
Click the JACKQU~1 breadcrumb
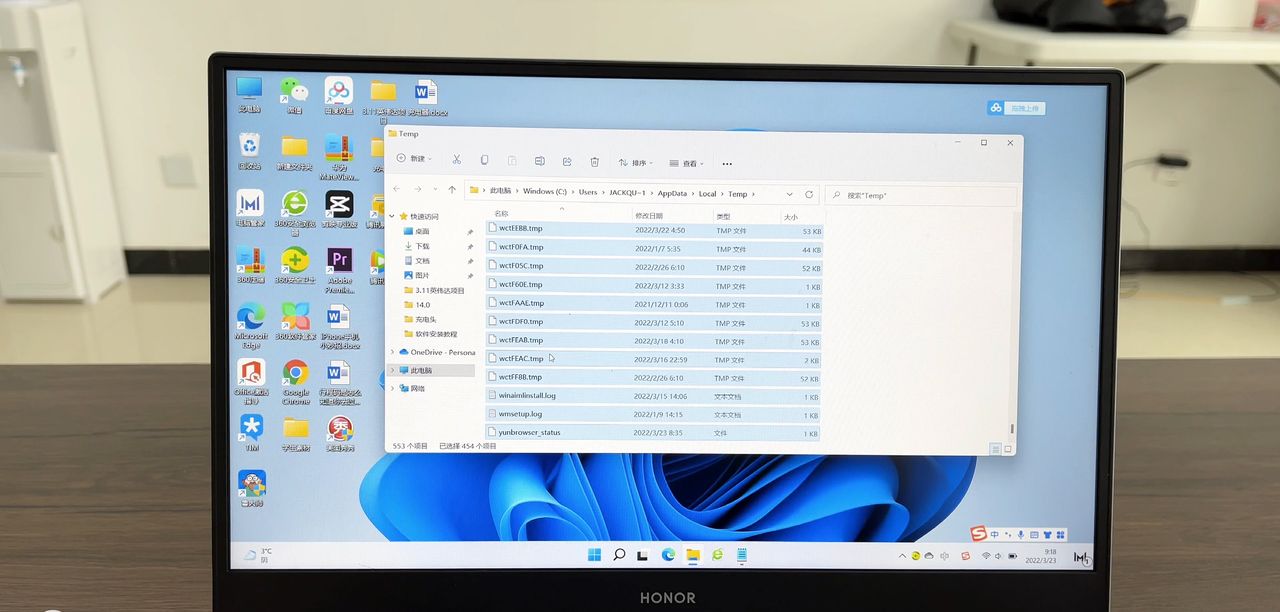(628, 192)
